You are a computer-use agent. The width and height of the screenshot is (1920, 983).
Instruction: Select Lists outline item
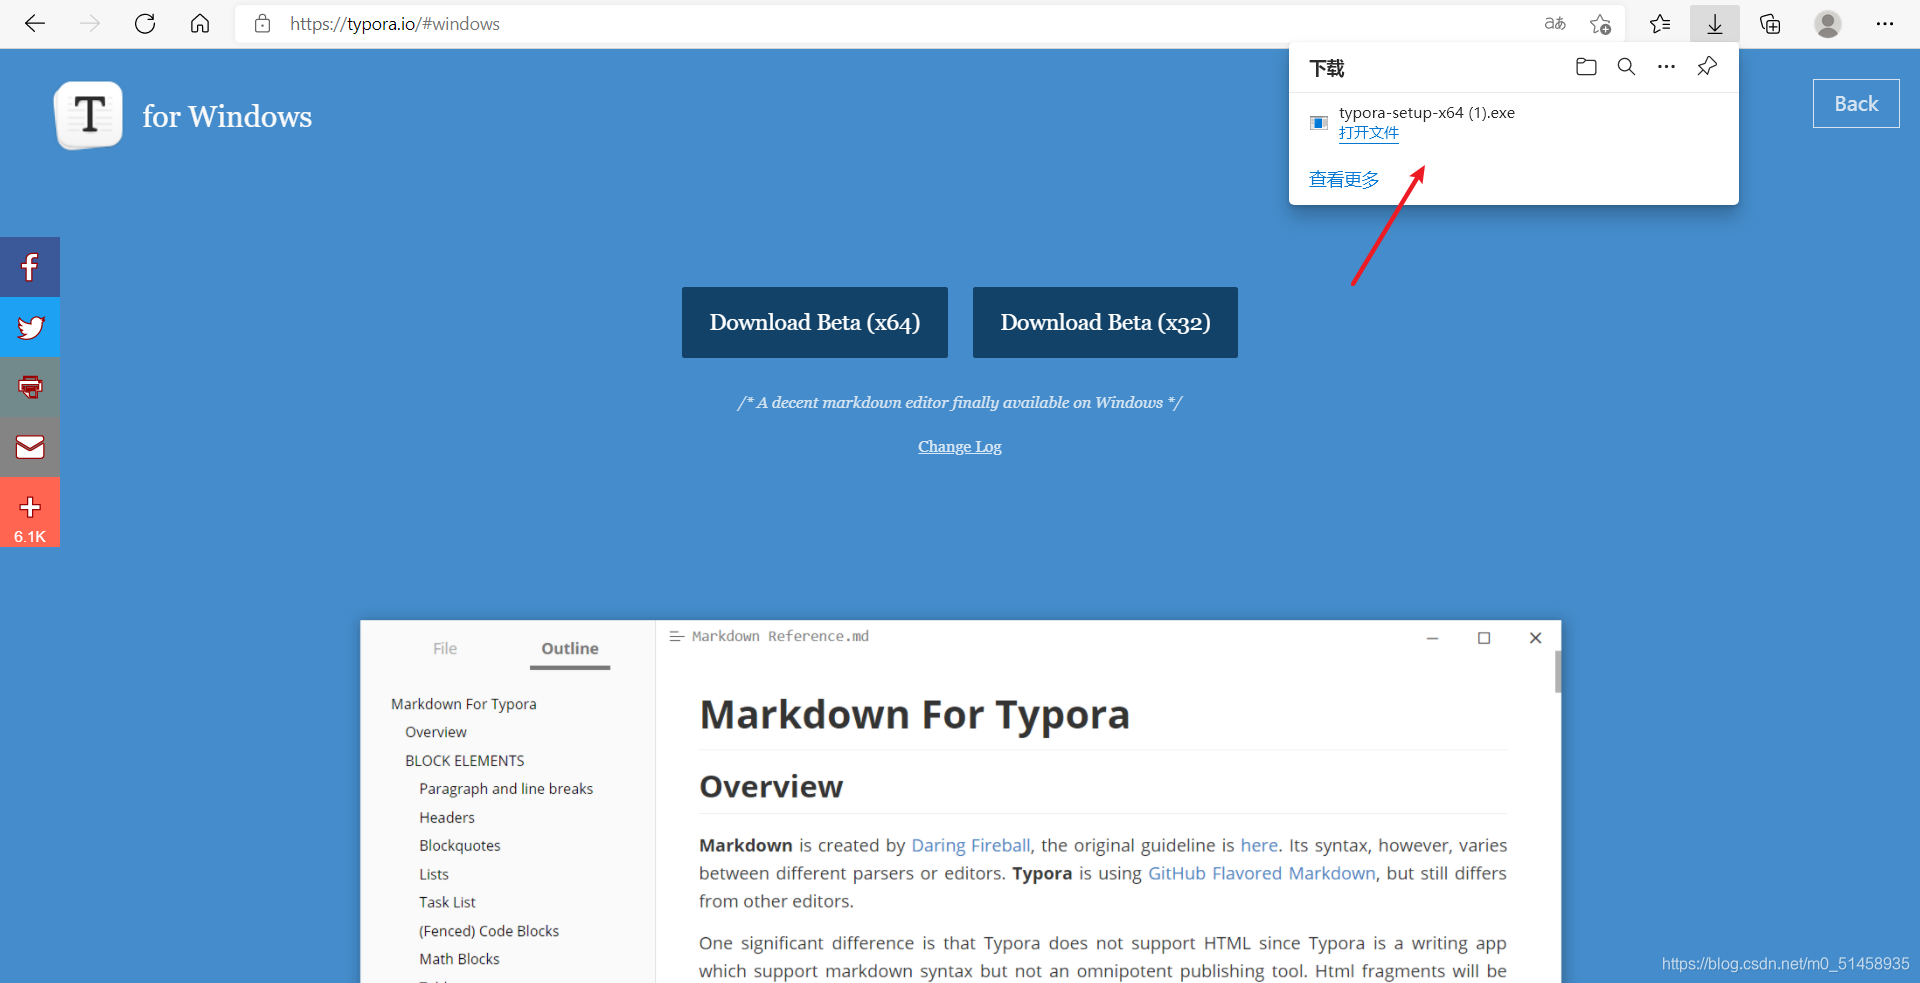coord(434,874)
